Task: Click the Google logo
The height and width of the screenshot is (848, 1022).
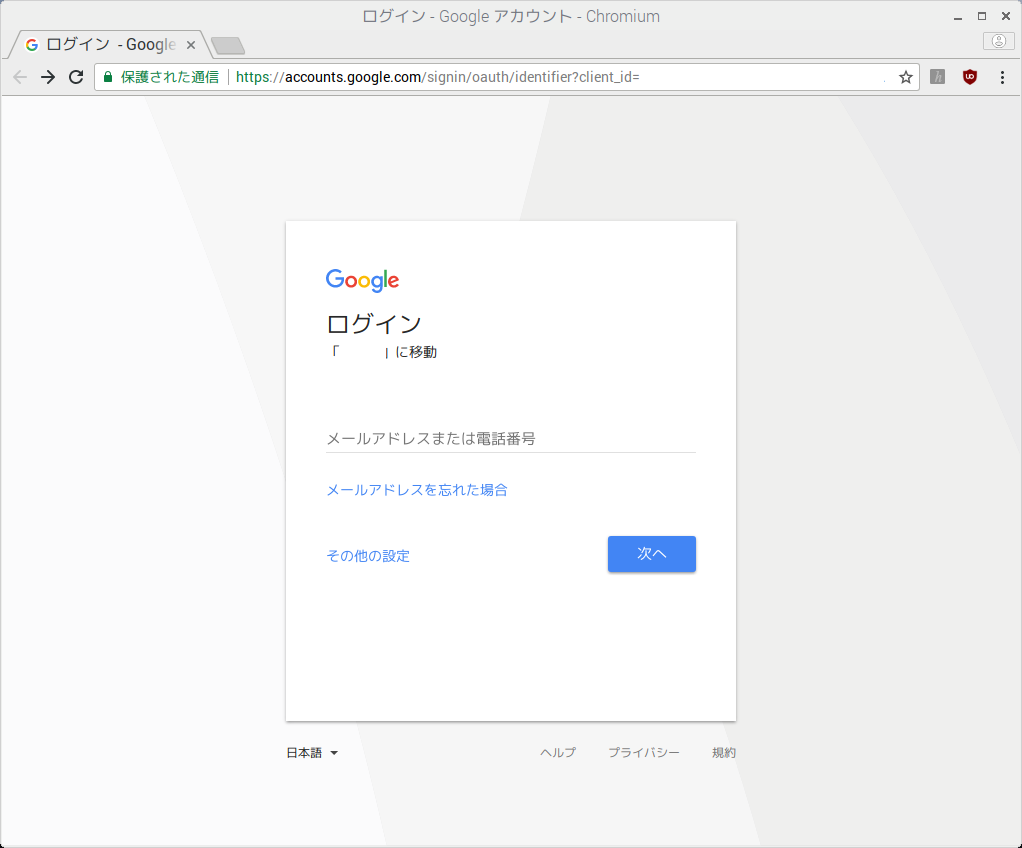Action: [362, 280]
